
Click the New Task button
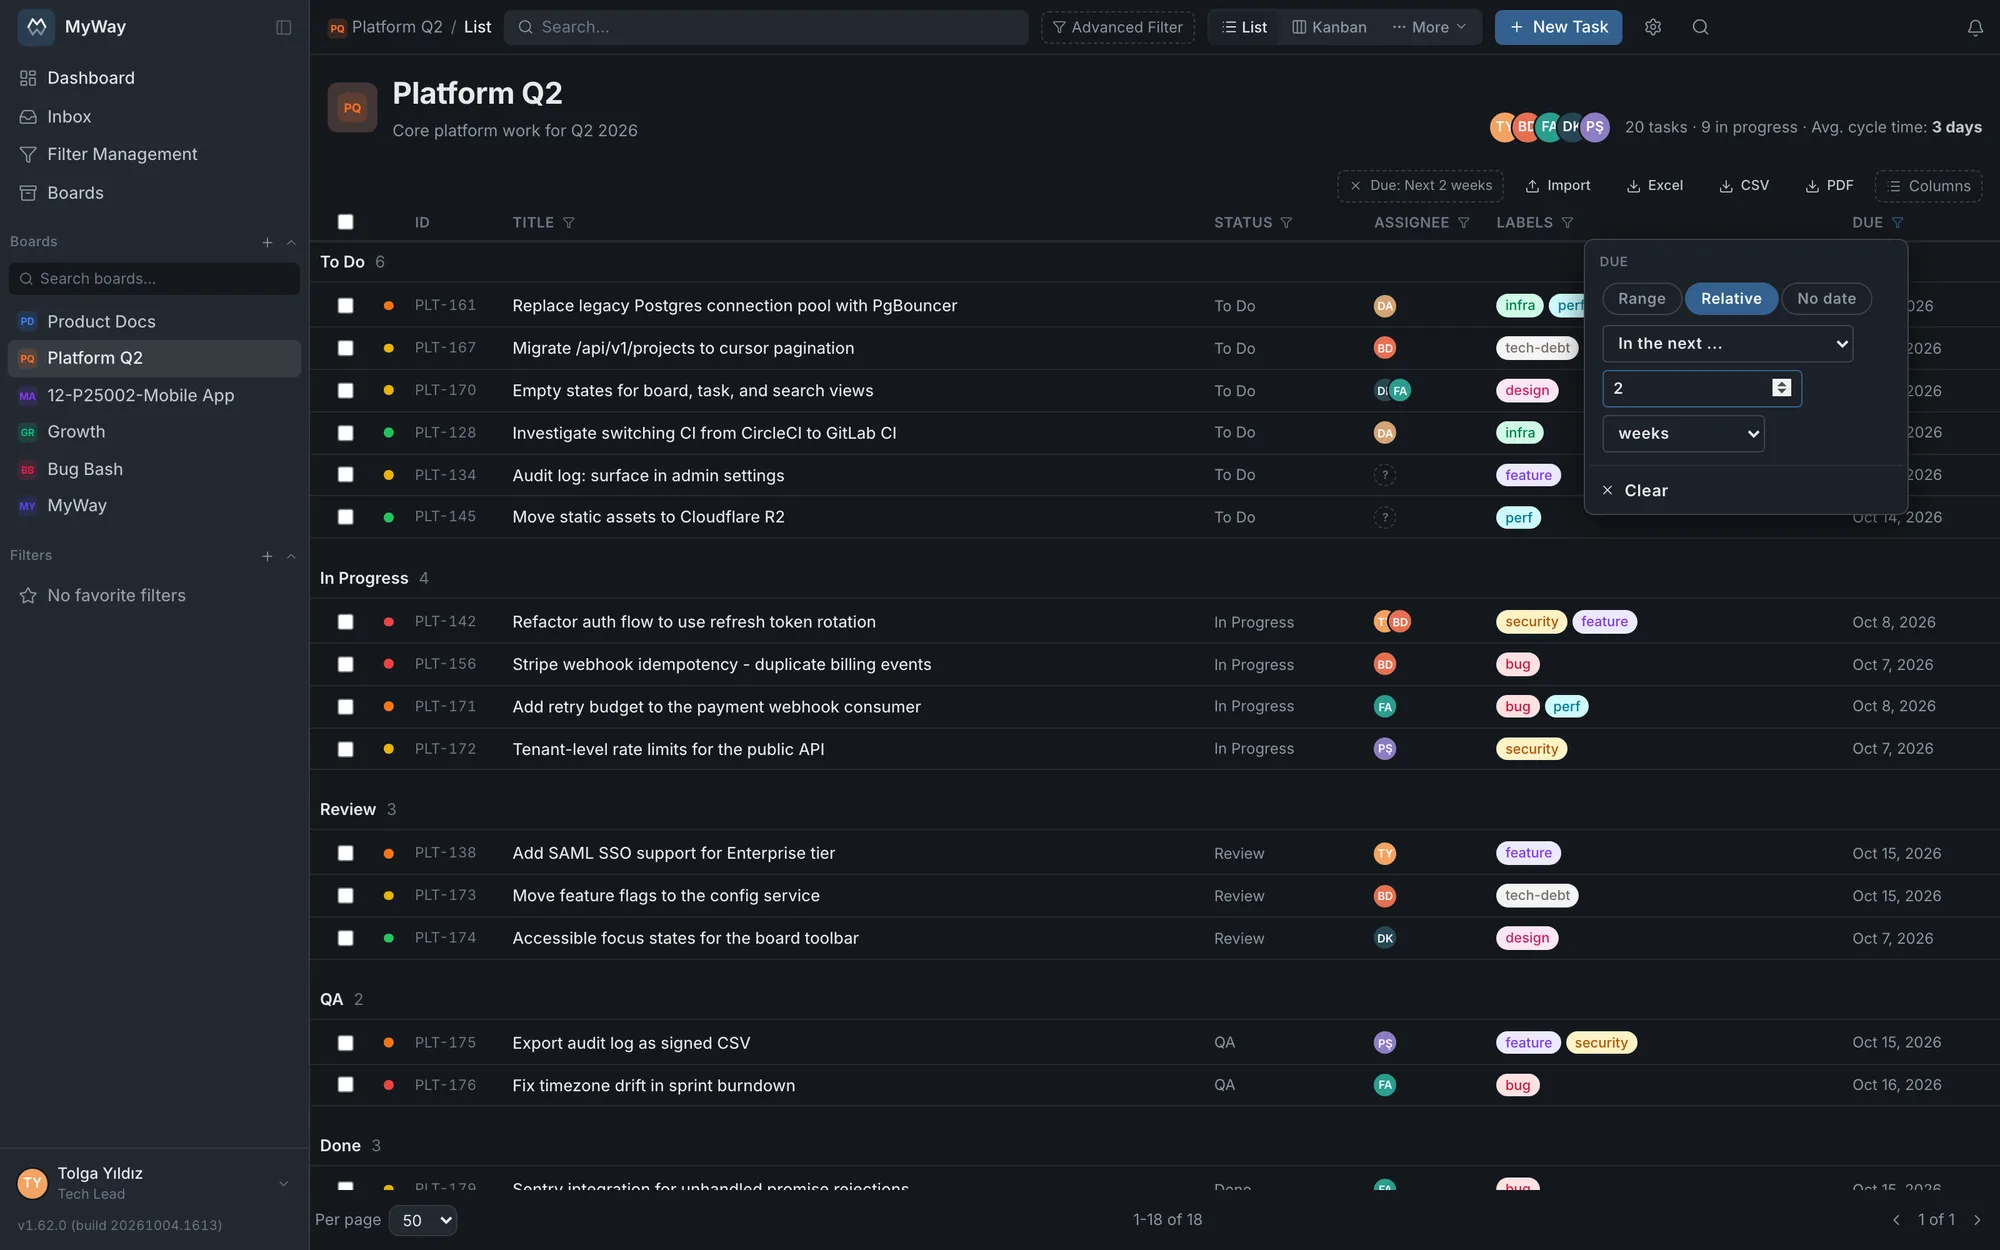tap(1559, 27)
